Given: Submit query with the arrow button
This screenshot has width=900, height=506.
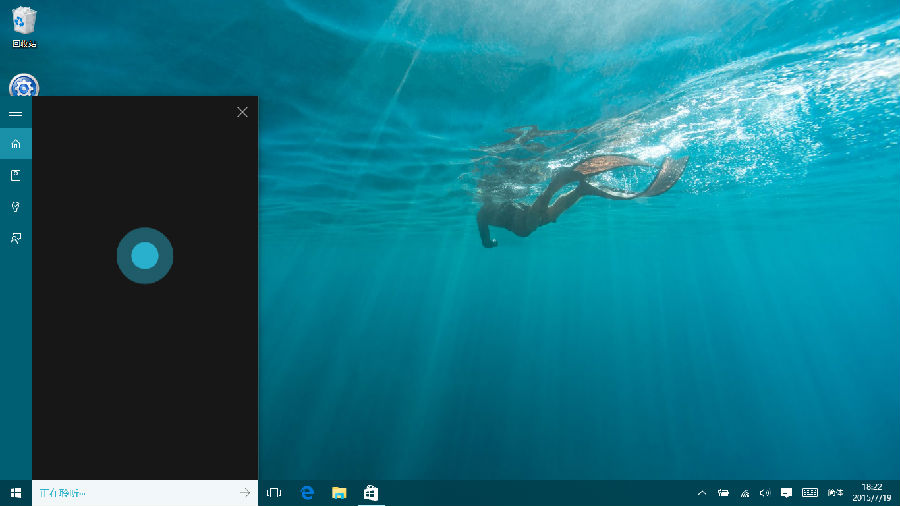Looking at the screenshot, I should point(245,493).
